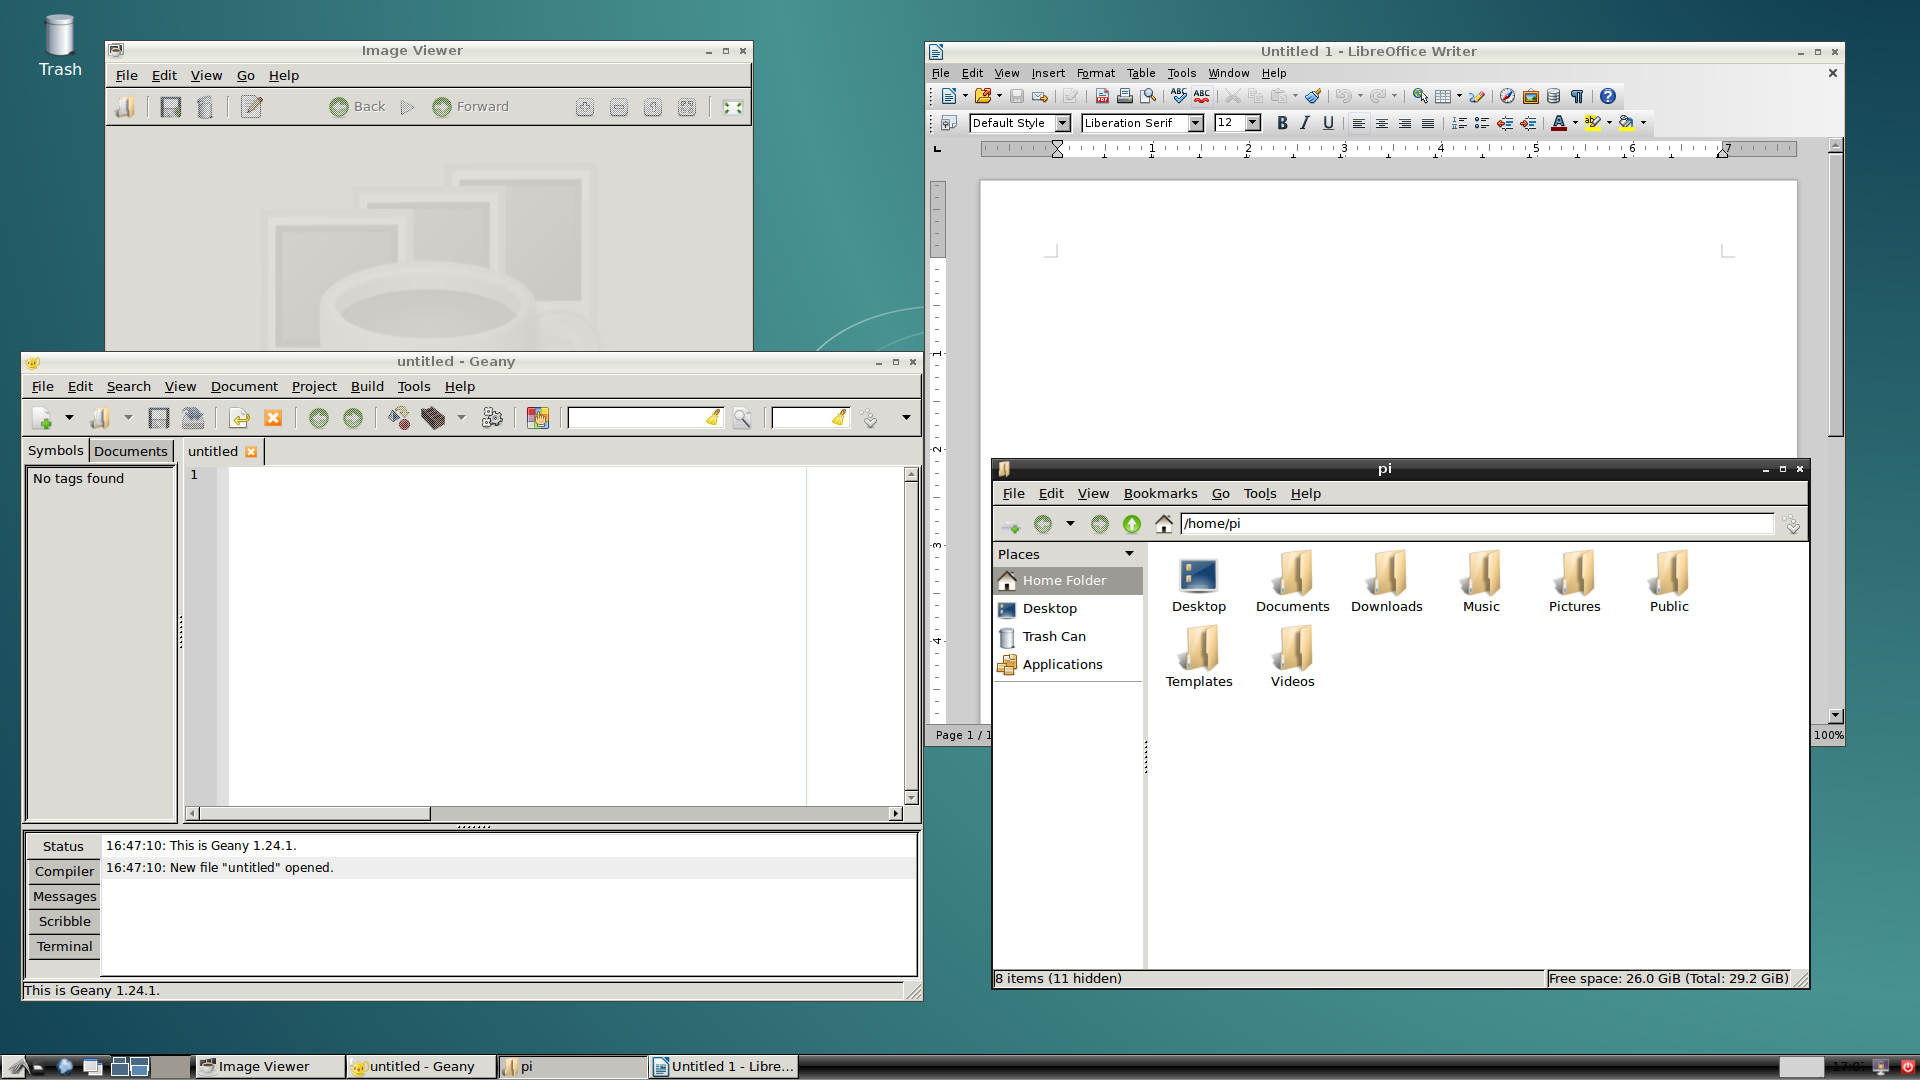The height and width of the screenshot is (1080, 1920).
Task: Click the yellow highlighting color swatch
Action: [1593, 123]
